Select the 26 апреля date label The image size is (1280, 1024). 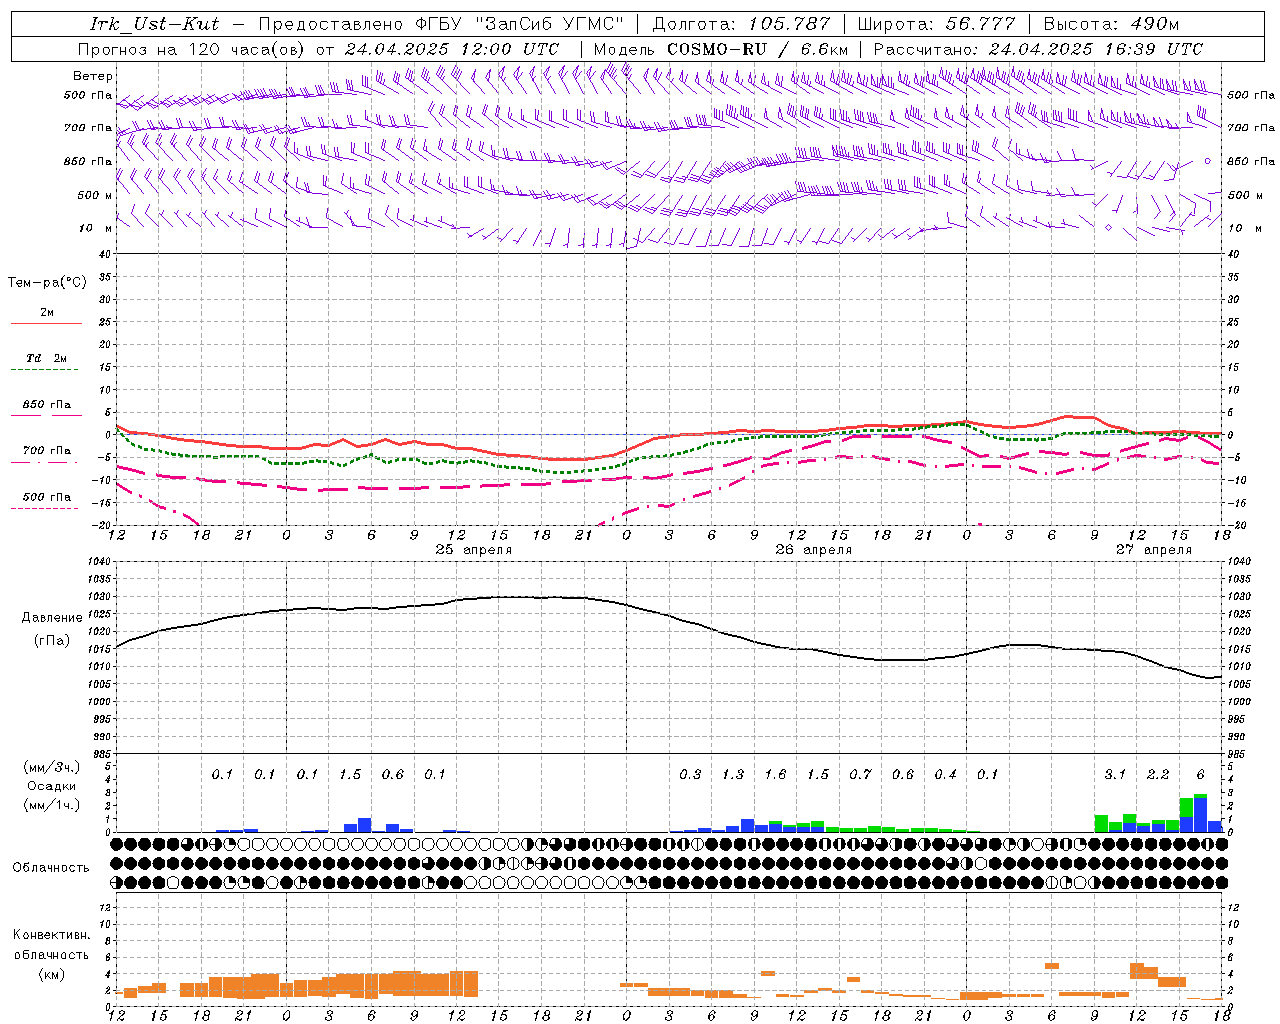(x=814, y=550)
